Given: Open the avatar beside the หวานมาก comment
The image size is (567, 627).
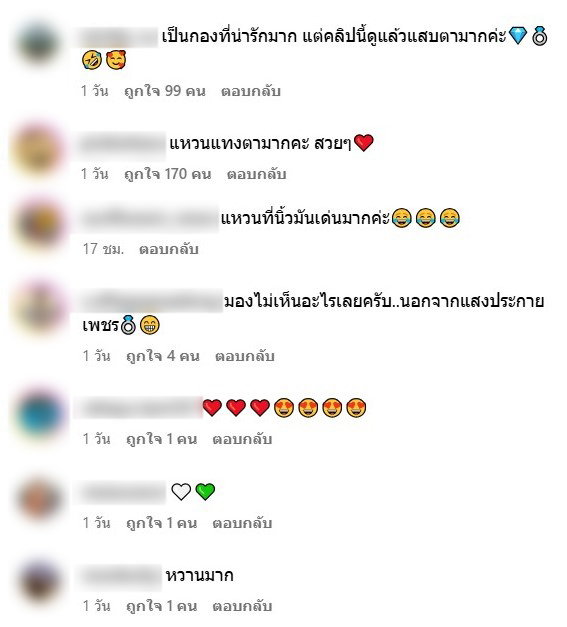Looking at the screenshot, I should tap(39, 583).
